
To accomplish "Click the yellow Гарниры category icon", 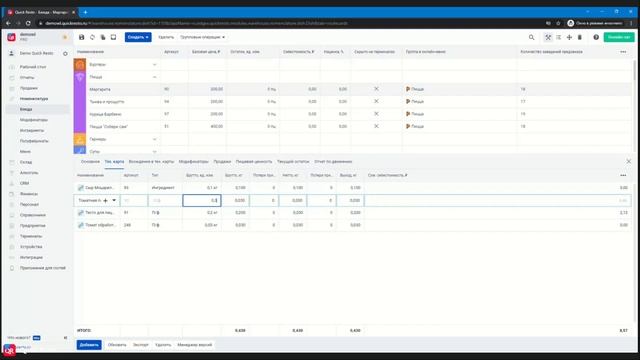I will (x=80, y=139).
